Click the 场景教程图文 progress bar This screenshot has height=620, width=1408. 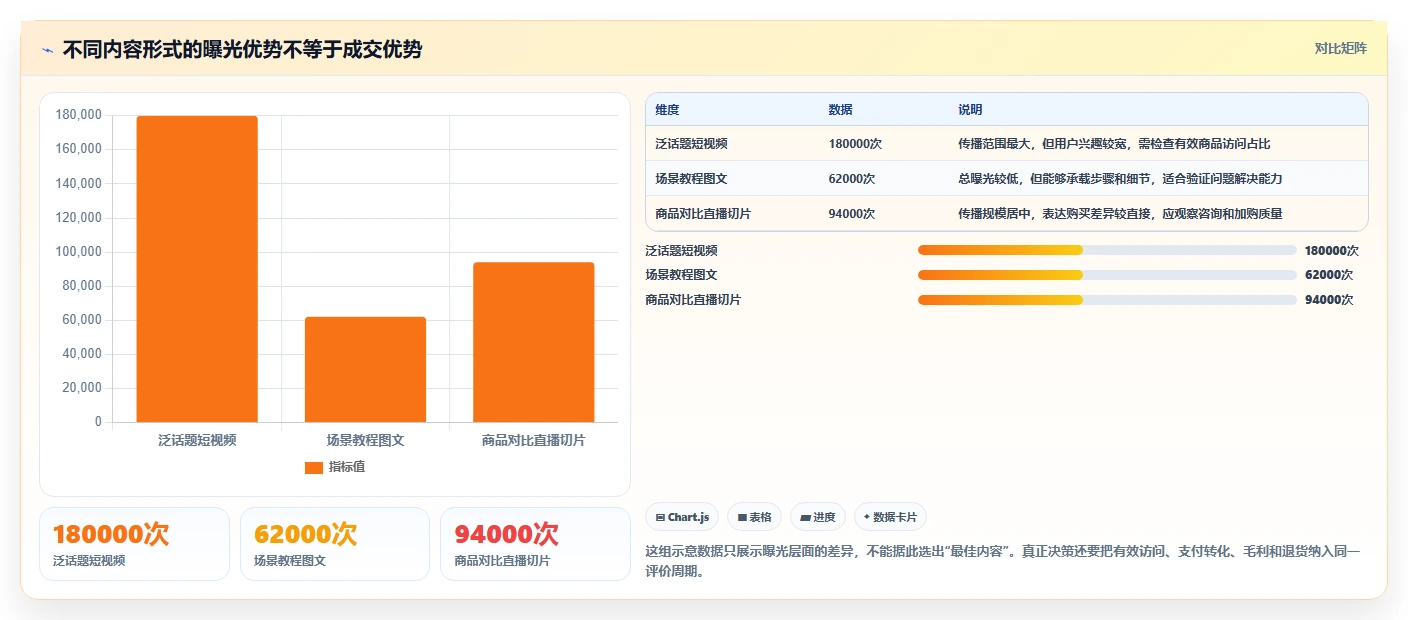(1107, 275)
